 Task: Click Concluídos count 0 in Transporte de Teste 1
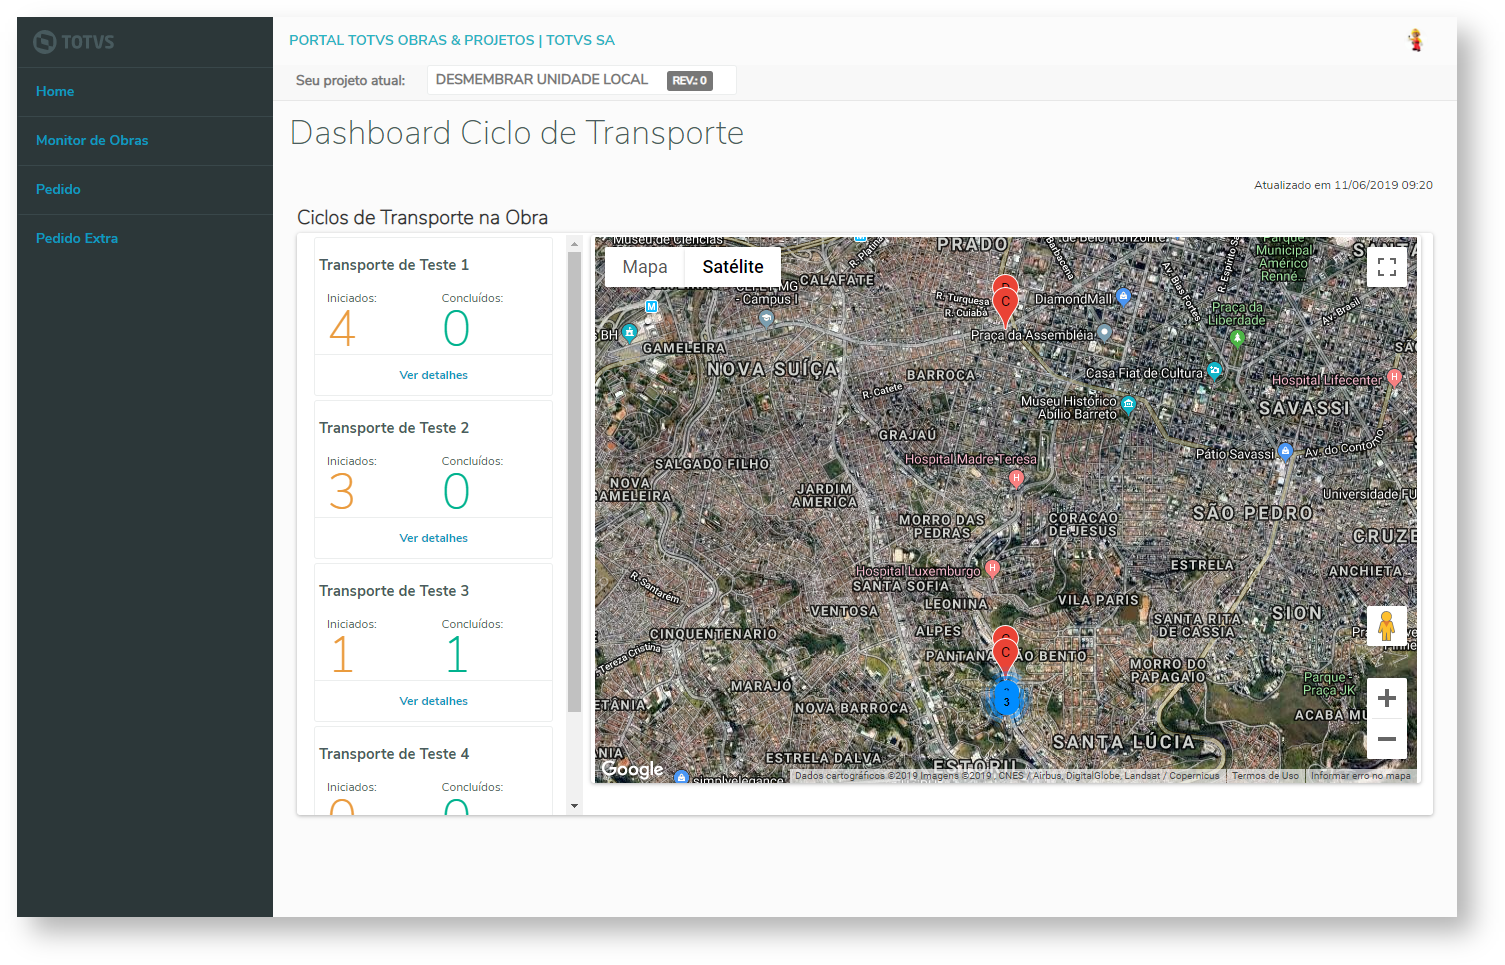coord(456,328)
